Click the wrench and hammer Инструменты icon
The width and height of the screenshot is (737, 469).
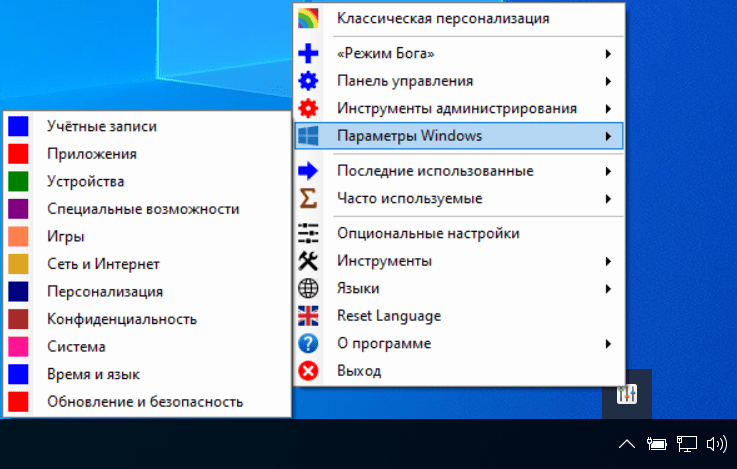tap(308, 261)
